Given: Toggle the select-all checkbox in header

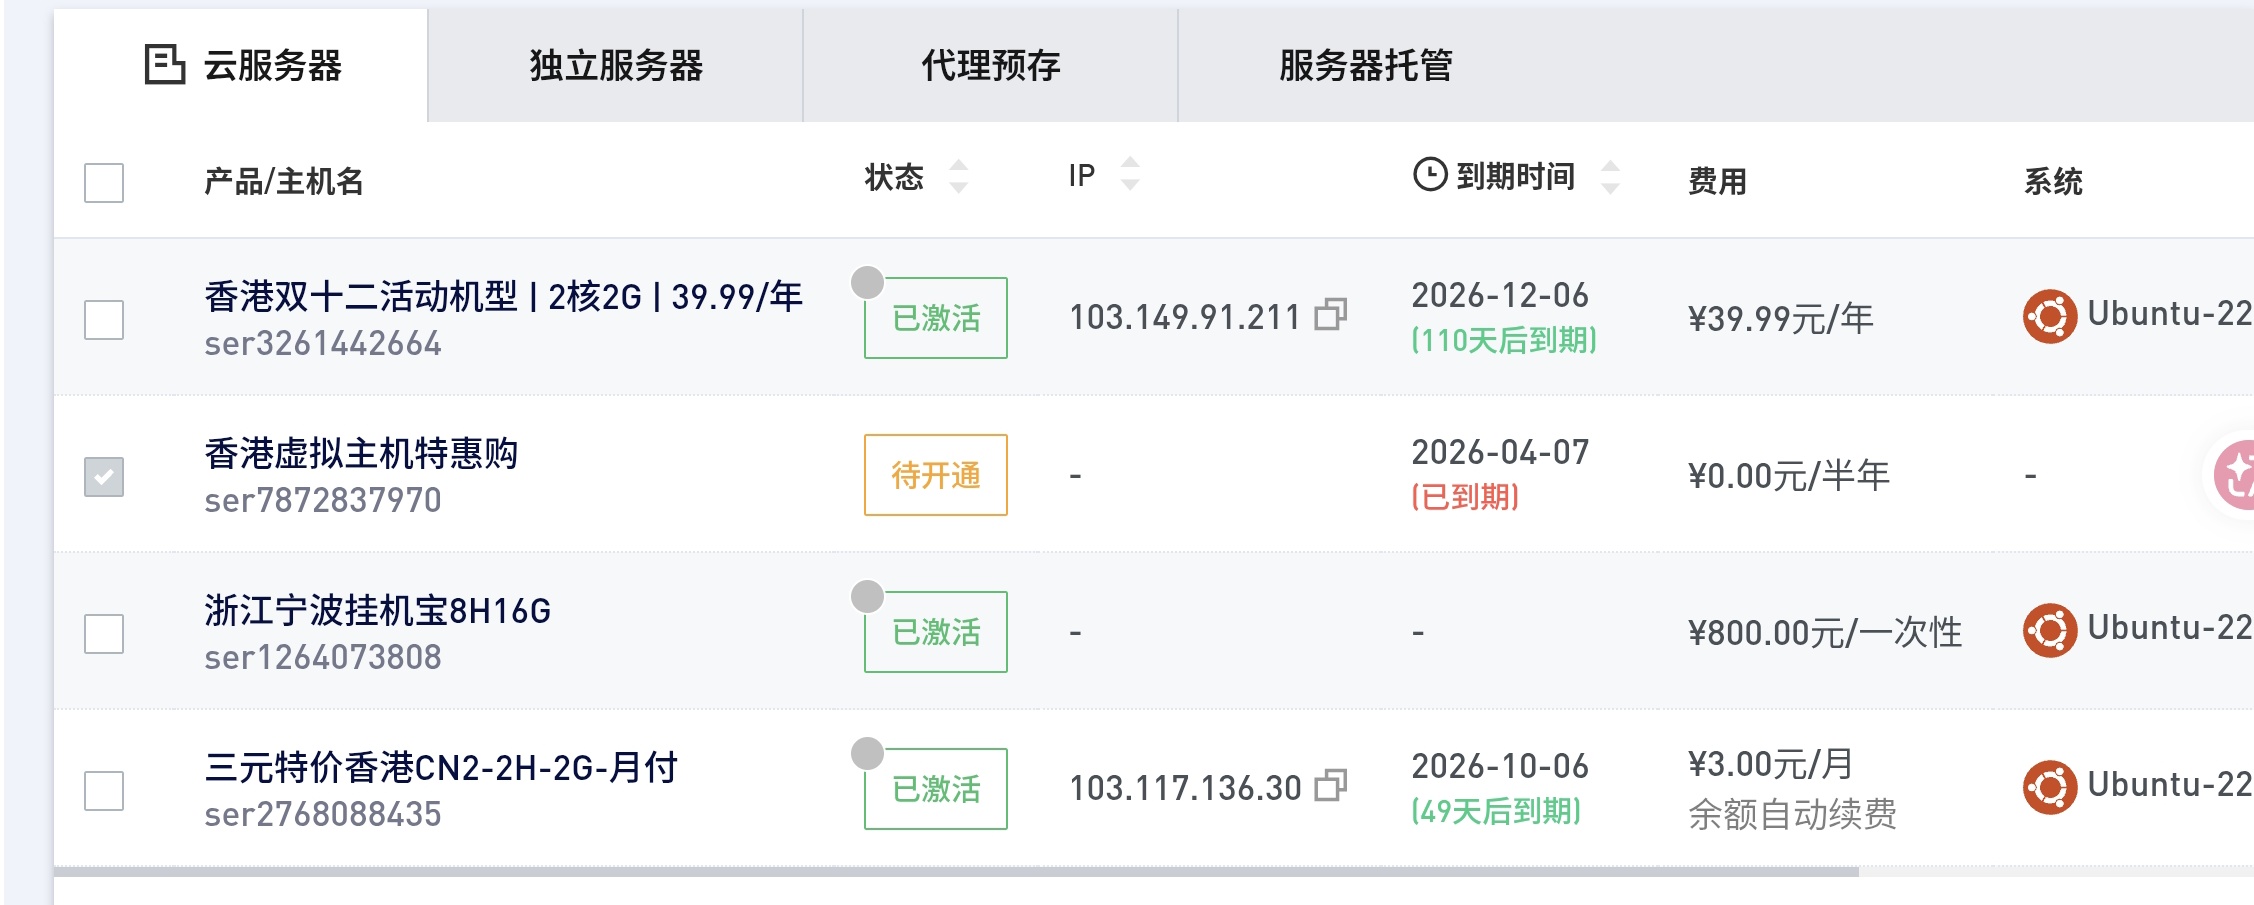Looking at the screenshot, I should pos(104,183).
